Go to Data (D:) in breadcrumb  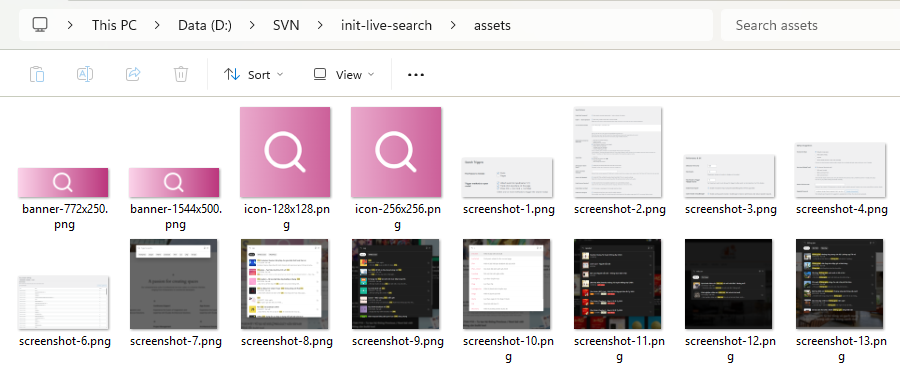[x=205, y=25]
